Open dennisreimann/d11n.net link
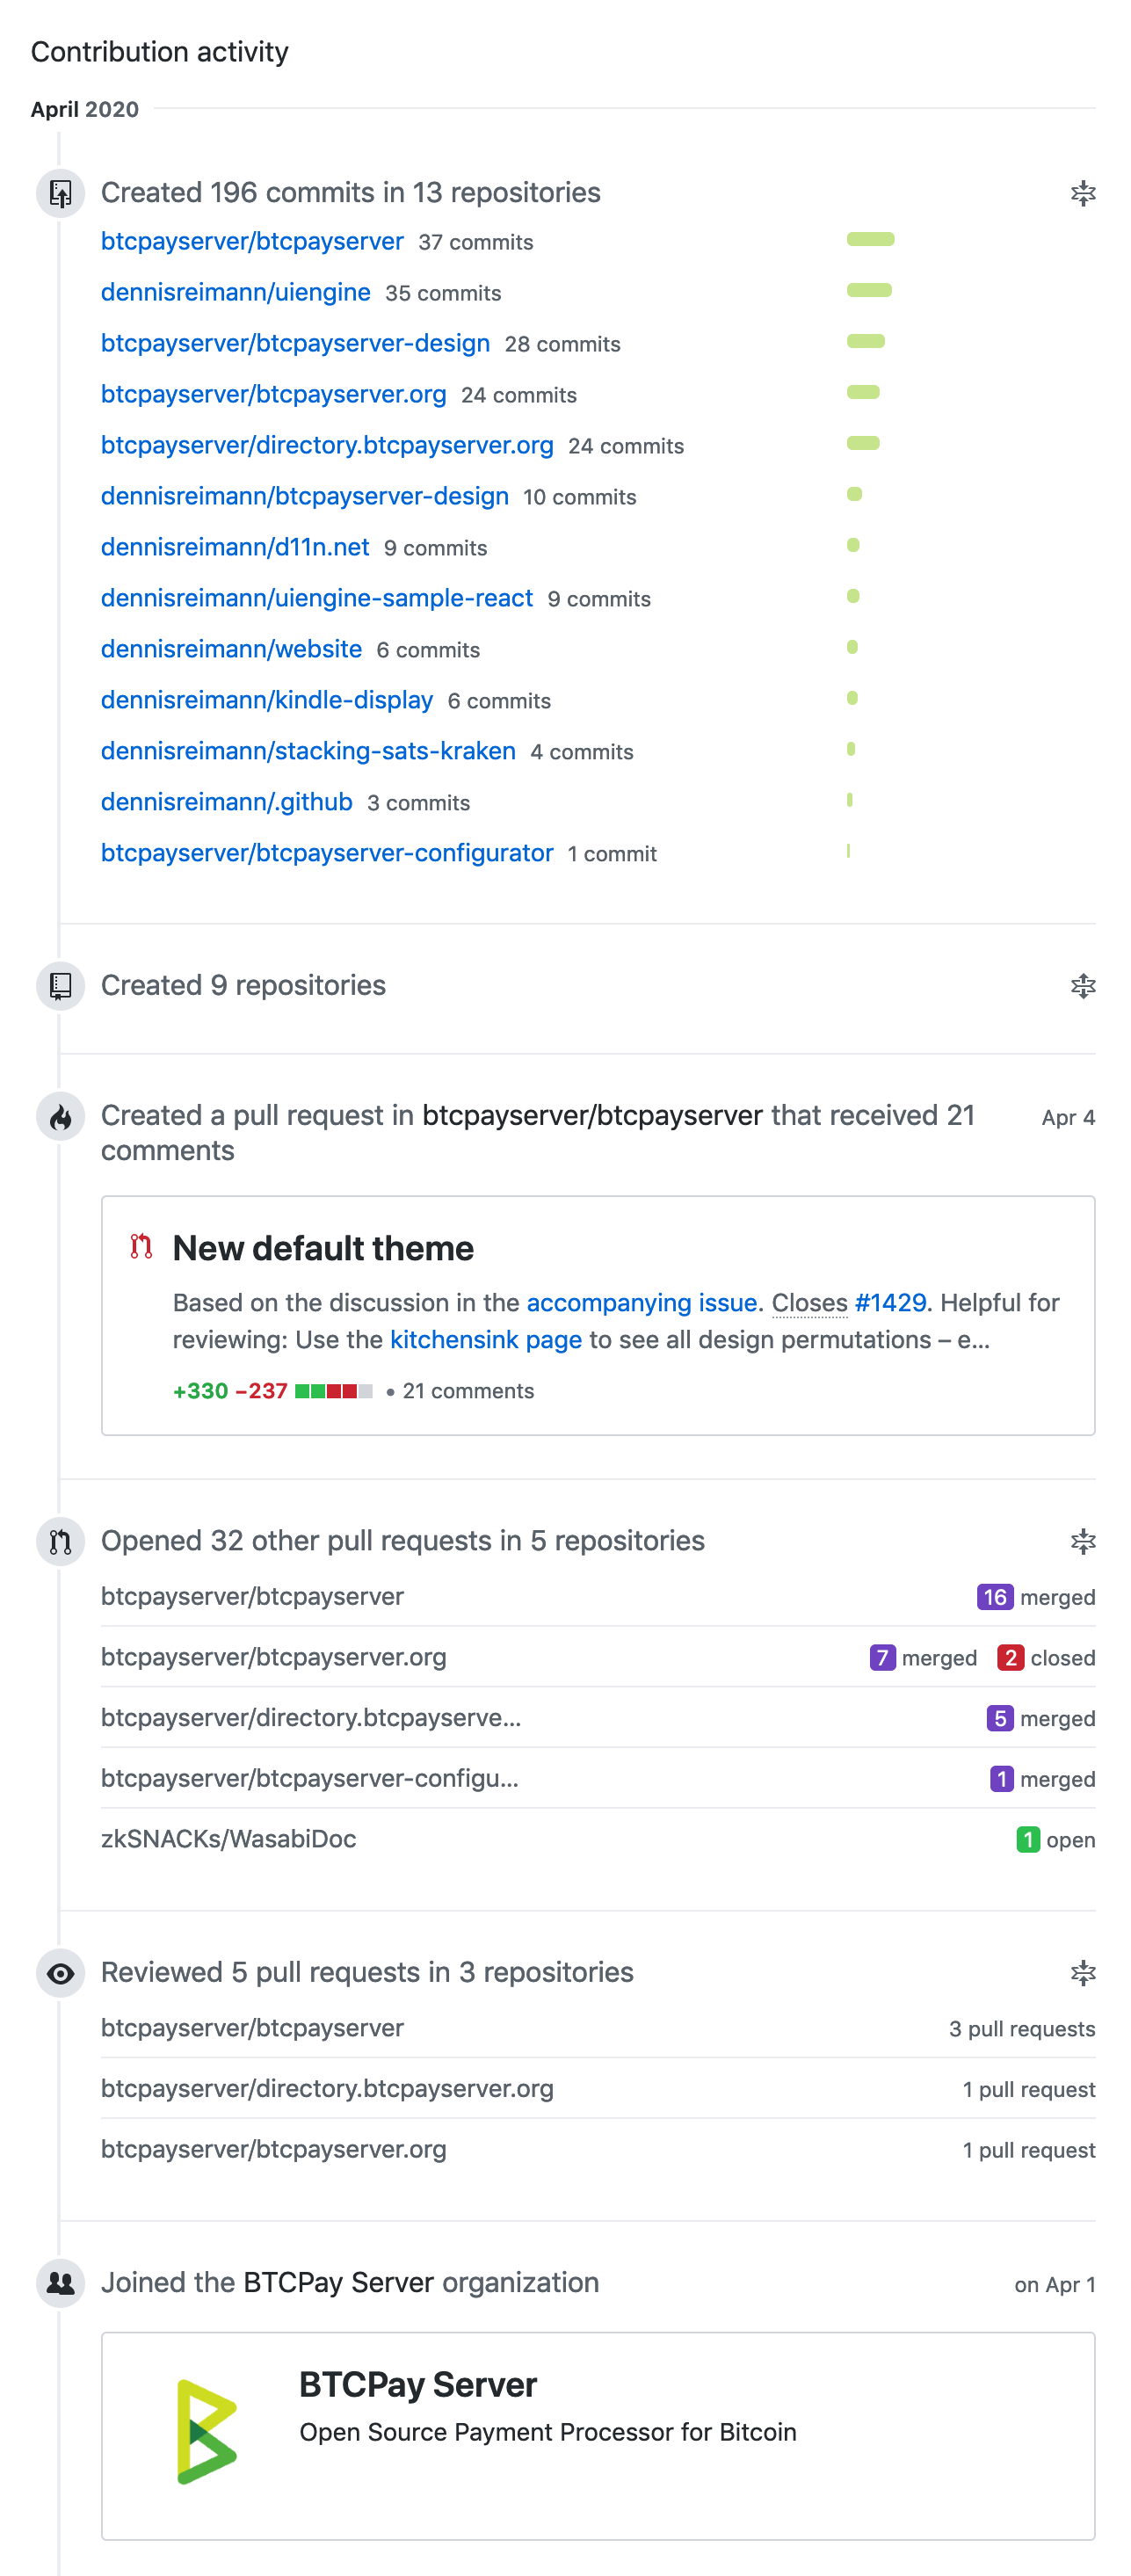Image resolution: width=1131 pixels, height=2576 pixels. 235,547
